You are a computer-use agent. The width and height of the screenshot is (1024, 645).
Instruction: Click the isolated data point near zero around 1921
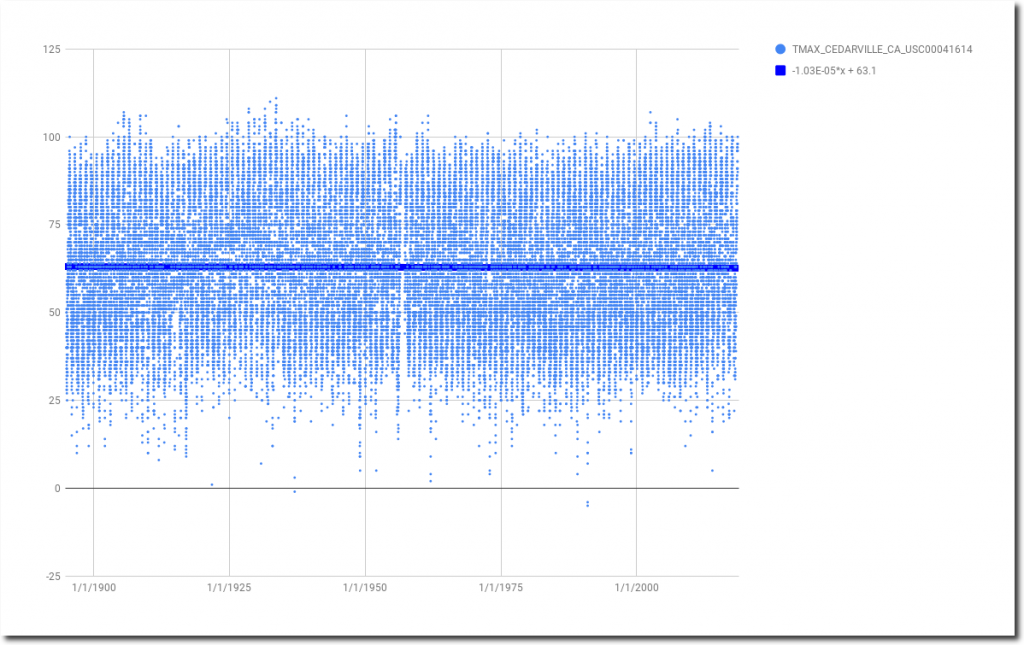tap(212, 485)
